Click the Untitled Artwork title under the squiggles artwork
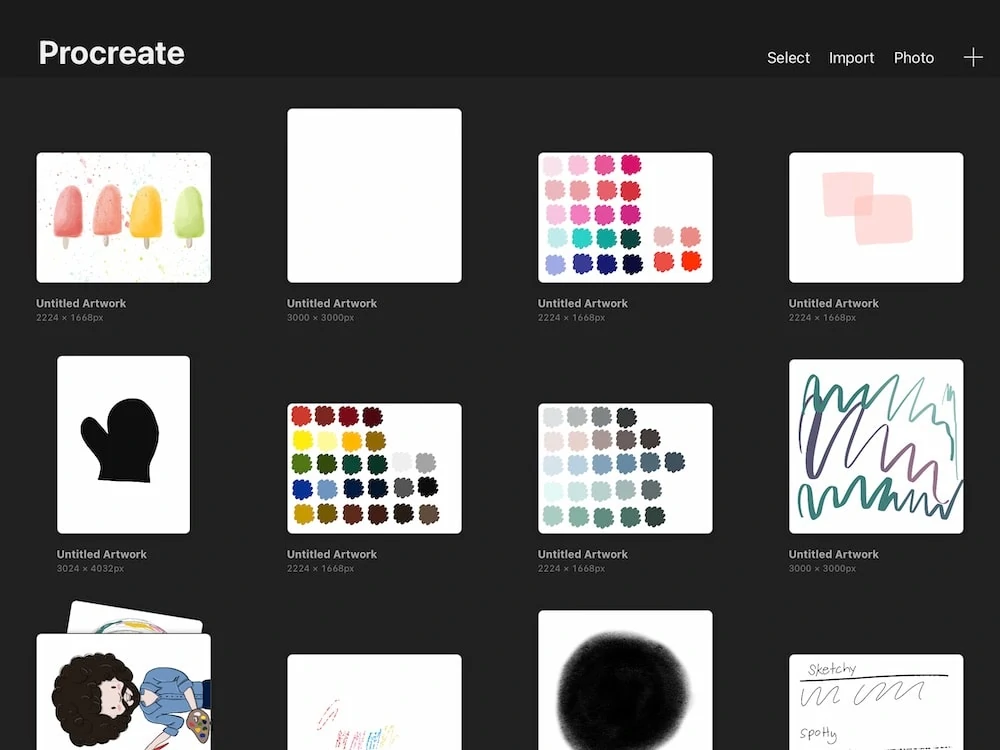 coord(834,554)
